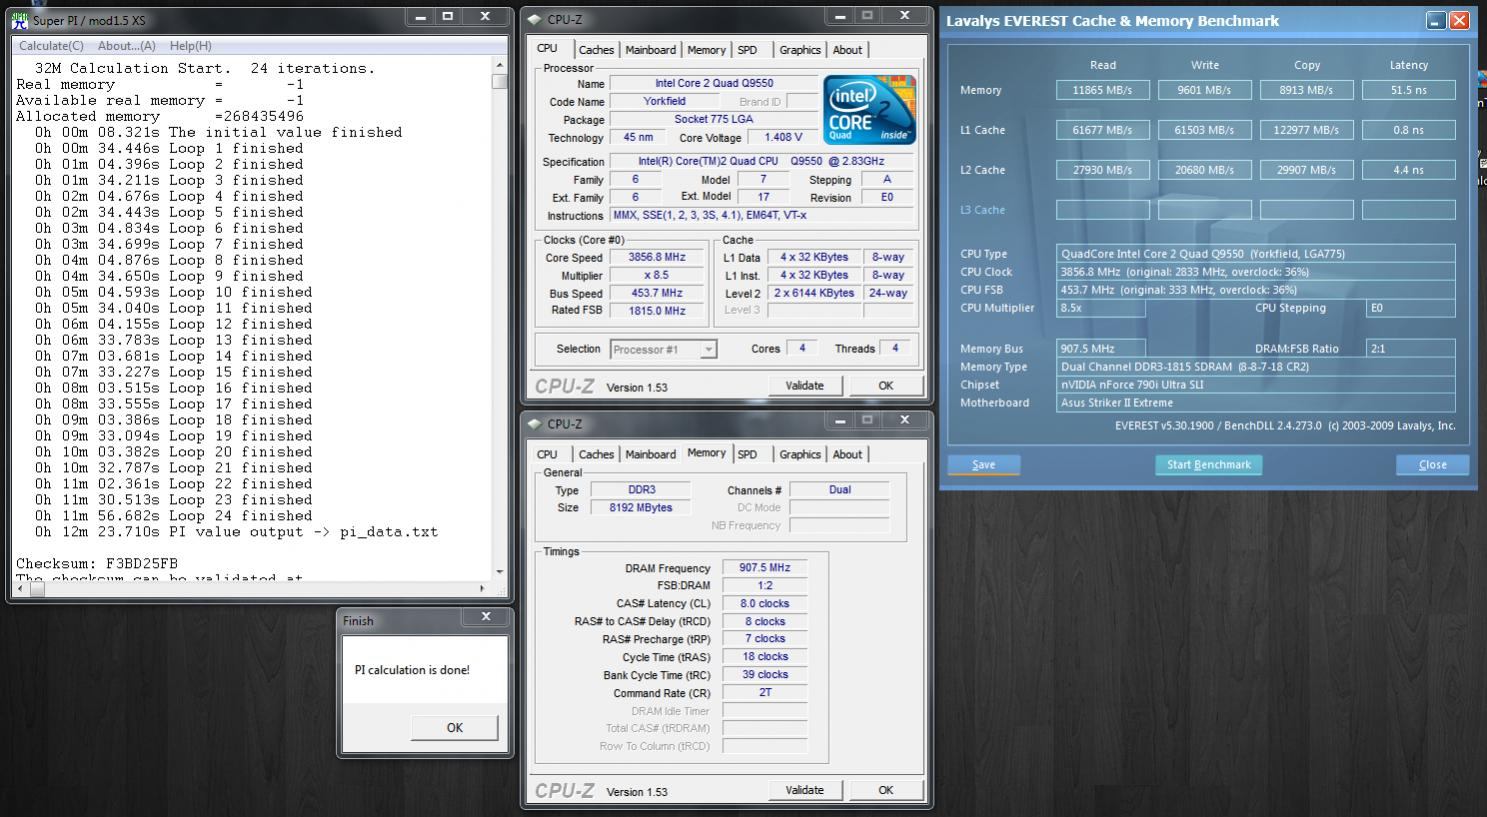Click the Level 2 cache field 2 x 6144 KBytes
The height and width of the screenshot is (817, 1487).
click(814, 293)
